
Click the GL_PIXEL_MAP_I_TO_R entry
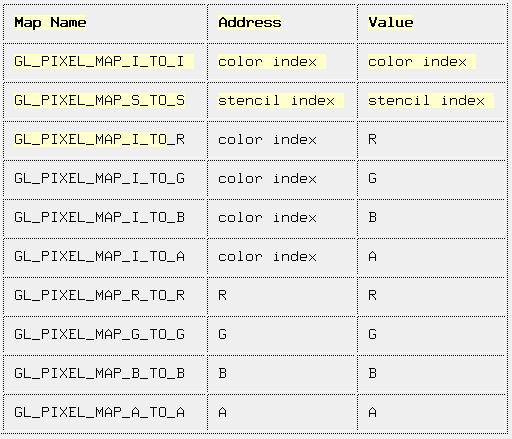99,140
